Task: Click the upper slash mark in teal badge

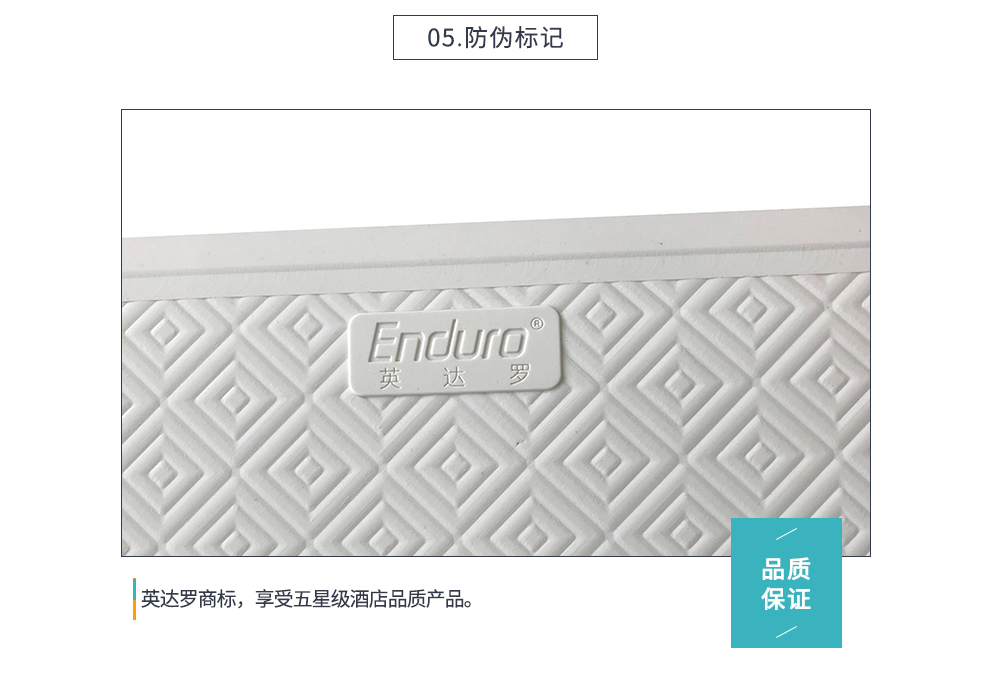Action: tap(786, 534)
